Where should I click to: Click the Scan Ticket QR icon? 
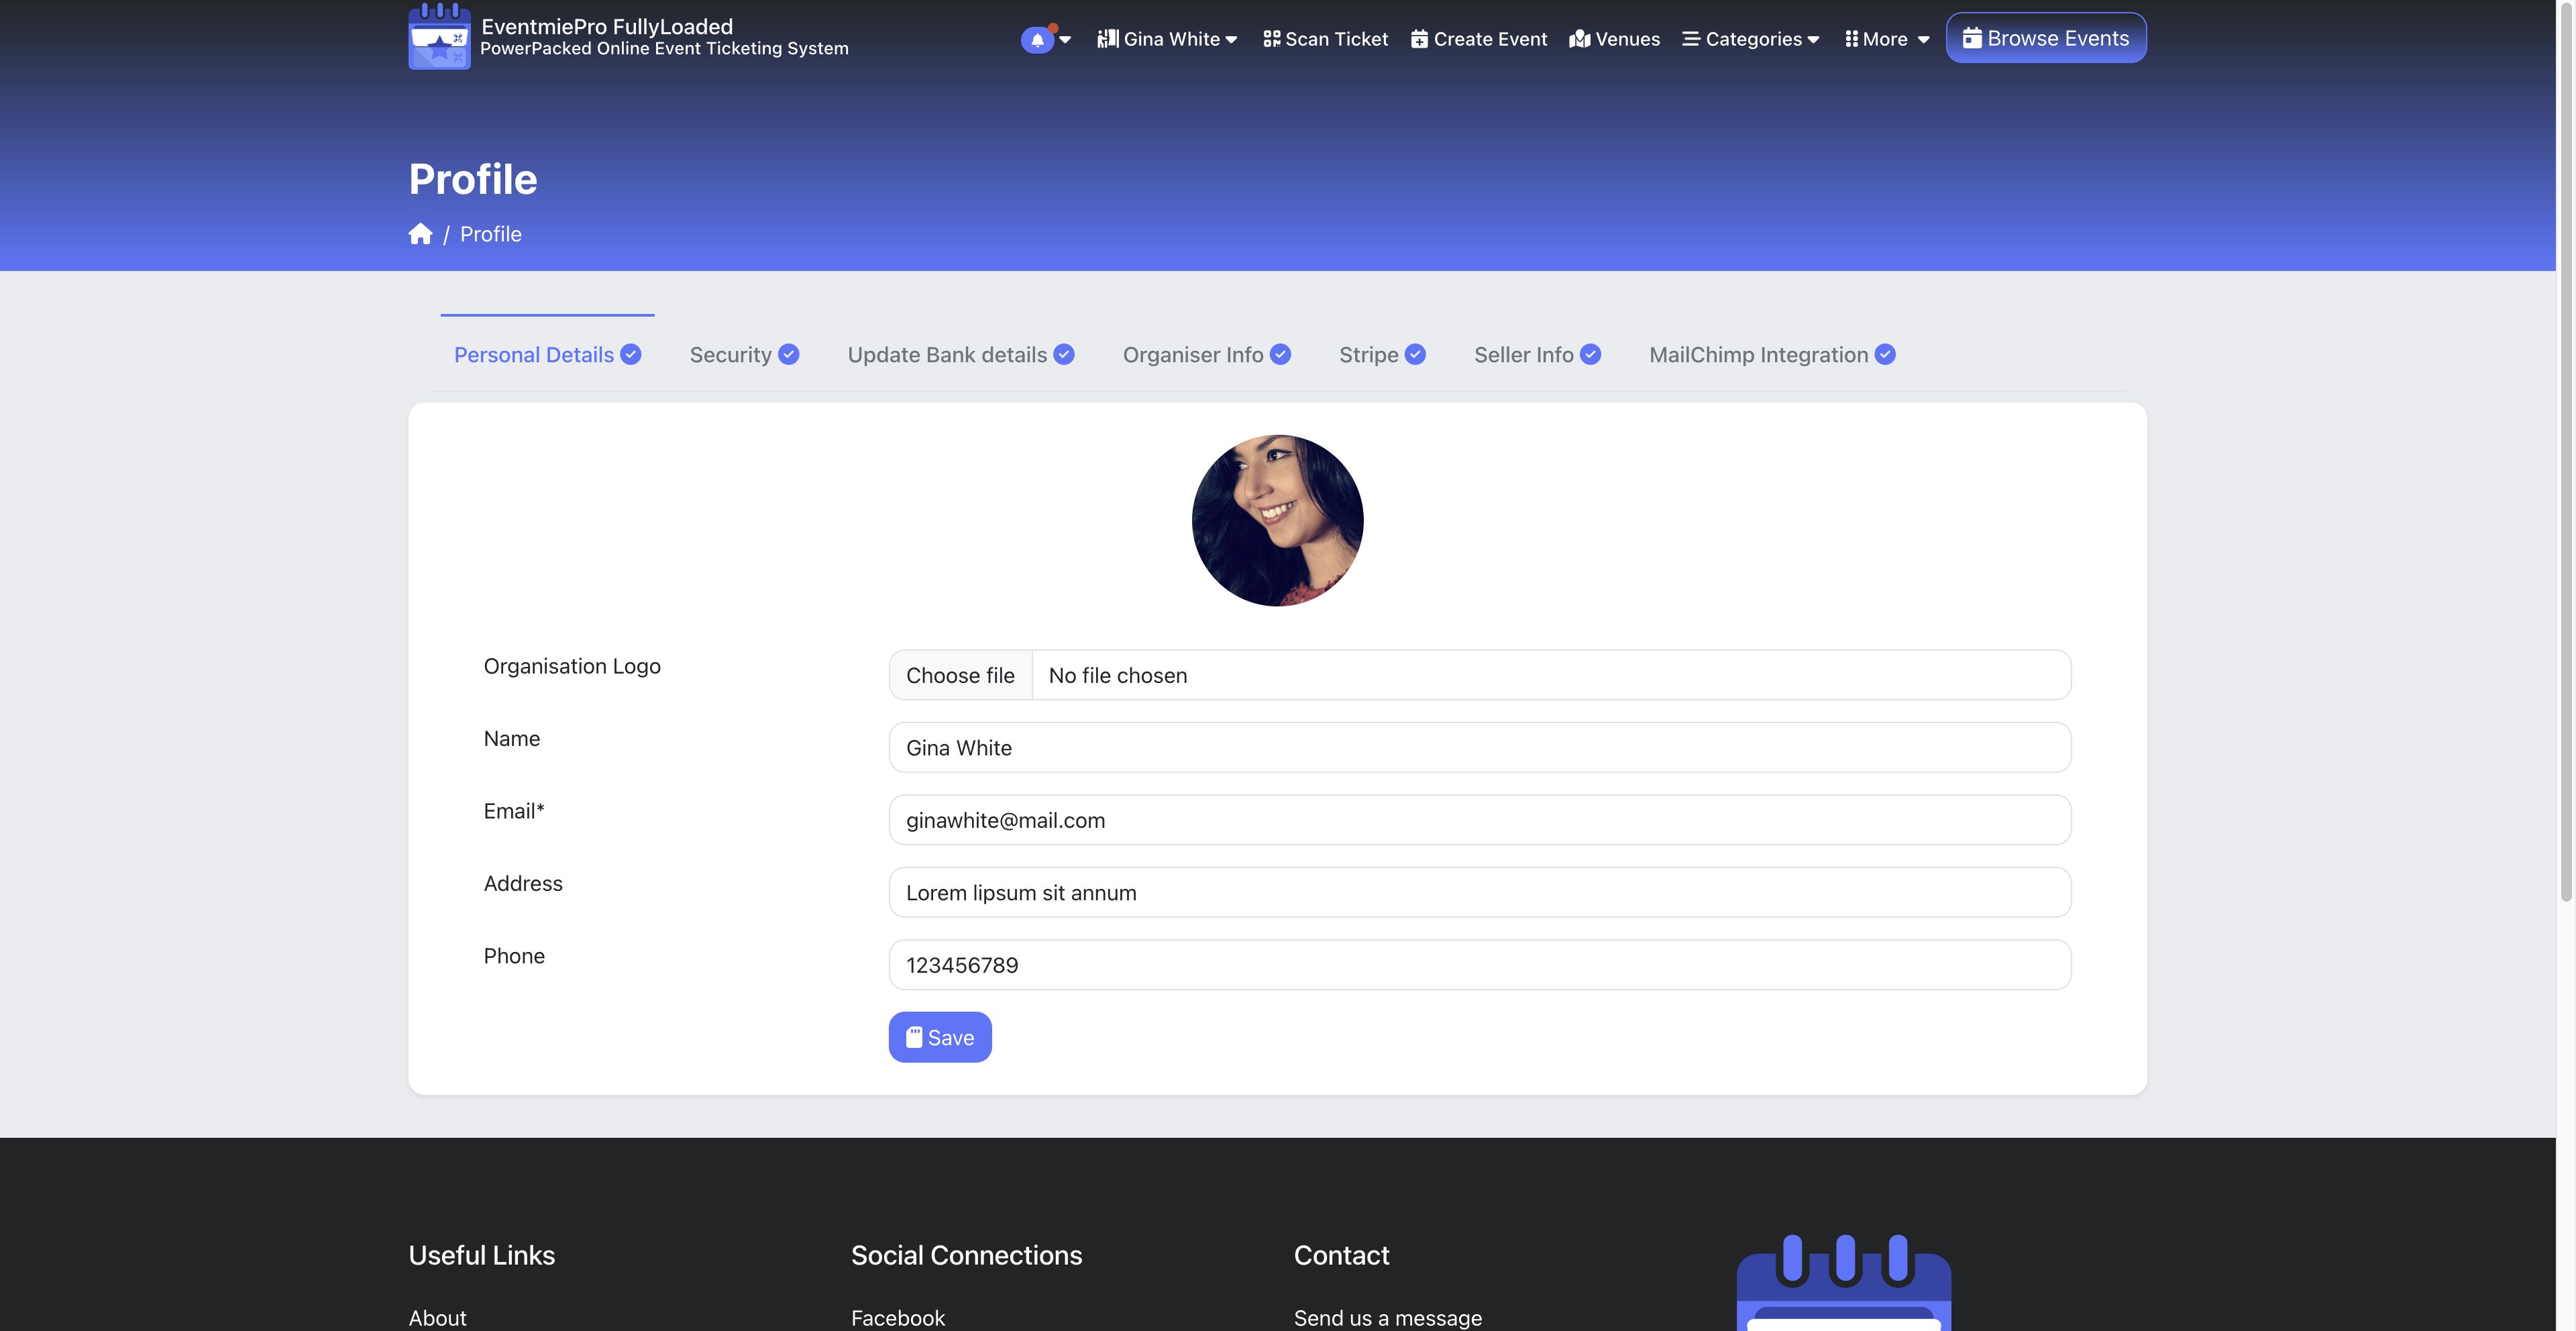(x=1271, y=39)
